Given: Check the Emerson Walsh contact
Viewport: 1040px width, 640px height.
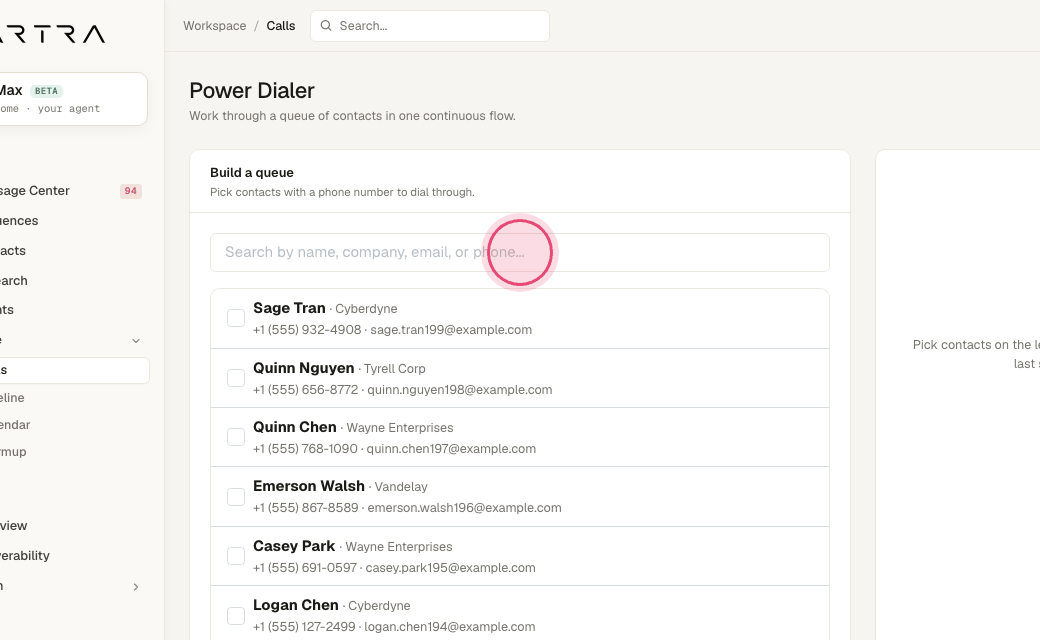Looking at the screenshot, I should point(236,497).
